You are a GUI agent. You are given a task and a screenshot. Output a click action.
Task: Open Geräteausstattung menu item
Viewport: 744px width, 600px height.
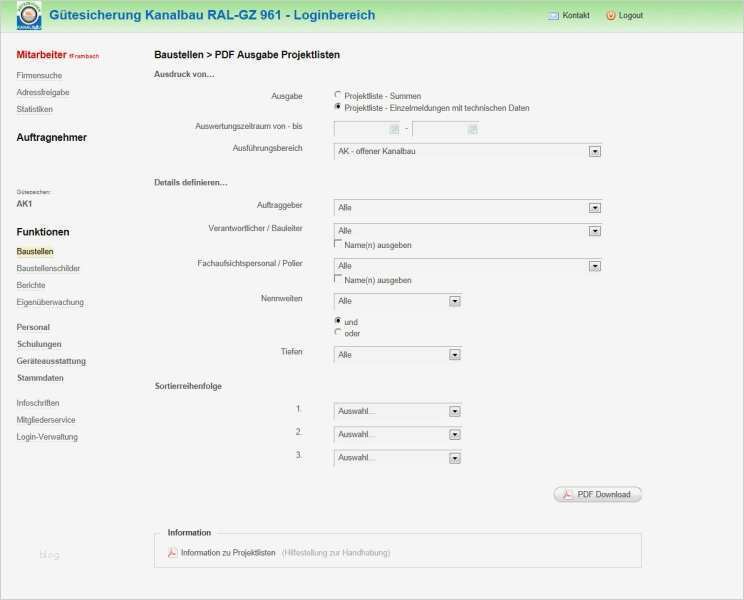[51, 361]
